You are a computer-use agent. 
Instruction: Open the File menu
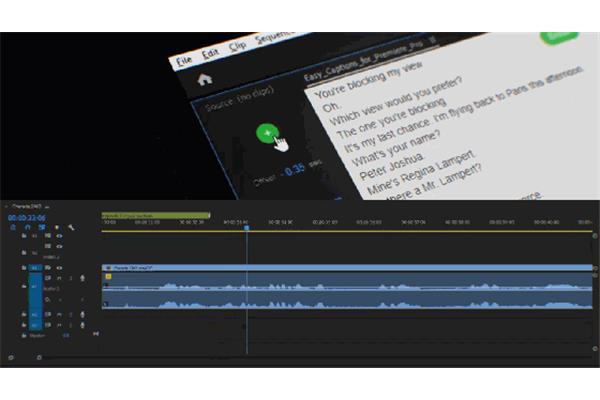[184, 60]
